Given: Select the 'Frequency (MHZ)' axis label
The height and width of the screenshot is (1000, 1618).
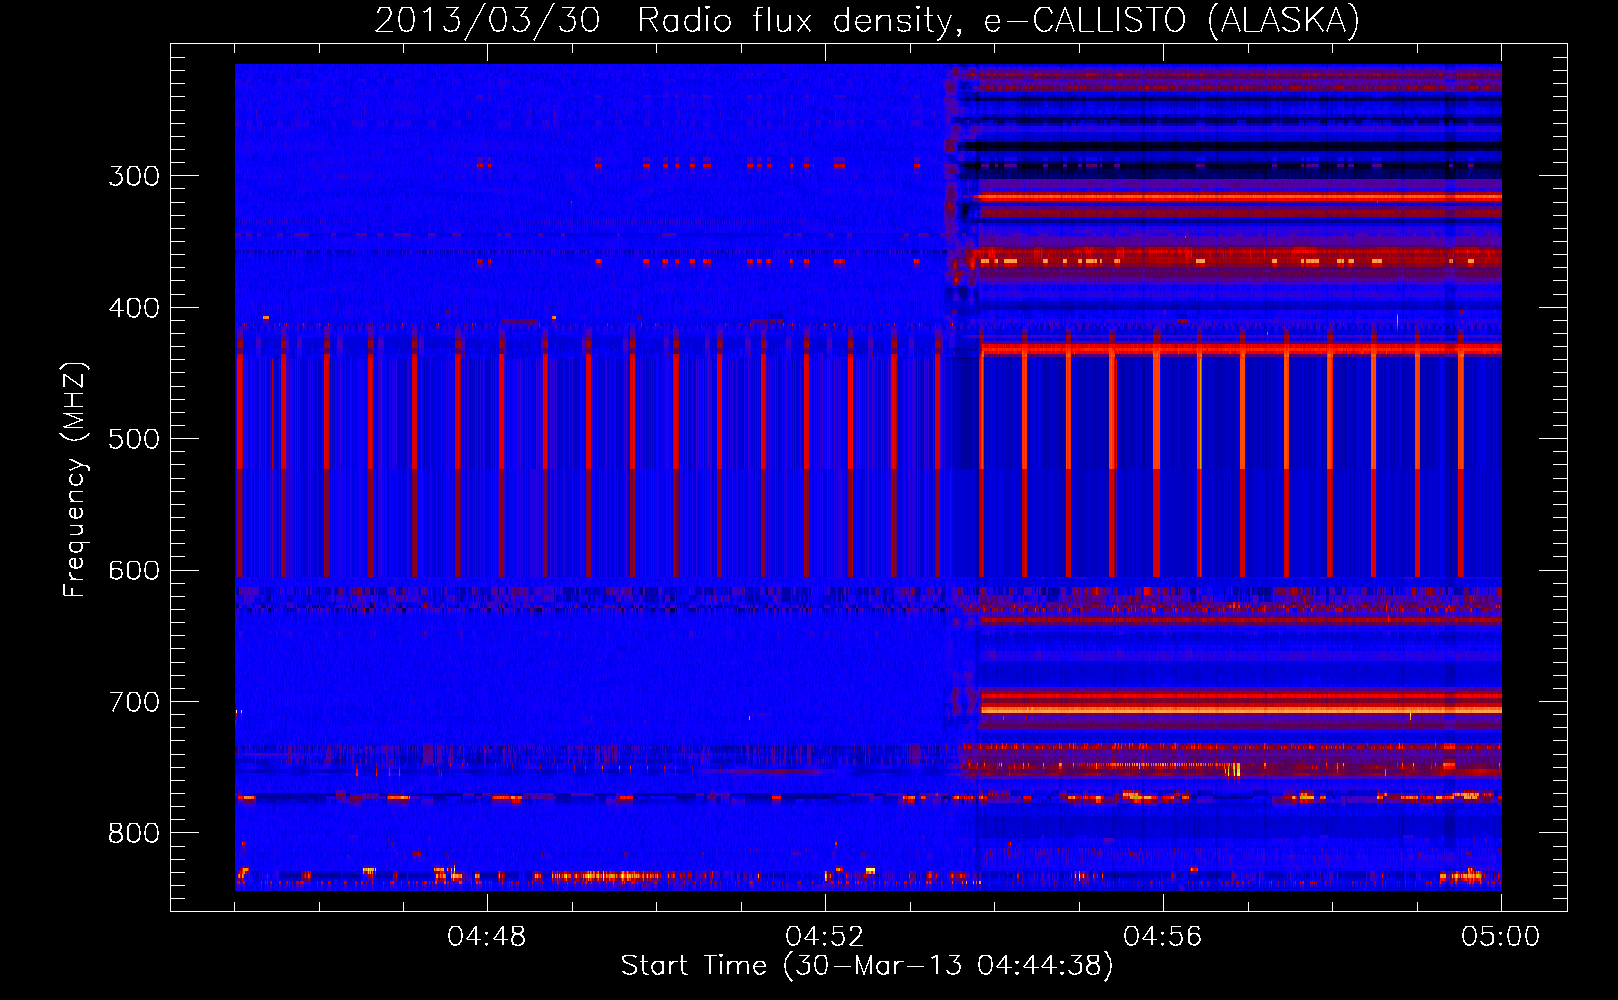Looking at the screenshot, I should pyautogui.click(x=75, y=479).
